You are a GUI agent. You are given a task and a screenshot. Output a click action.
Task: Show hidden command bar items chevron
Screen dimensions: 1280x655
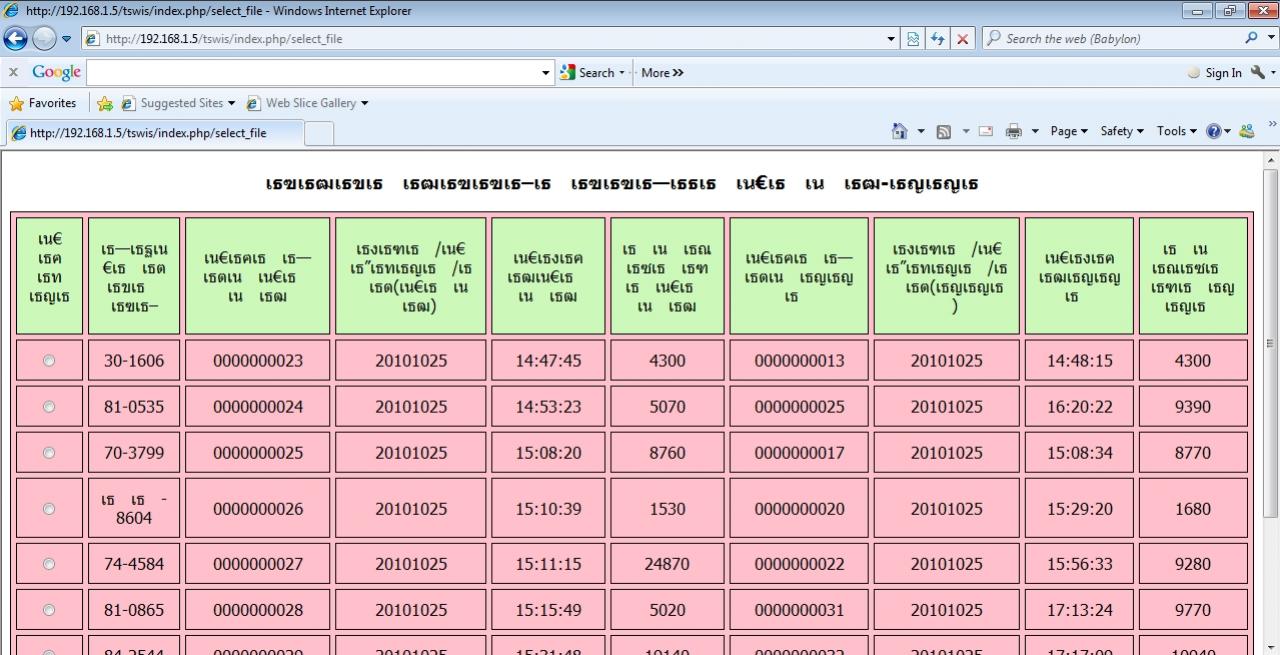click(1272, 125)
